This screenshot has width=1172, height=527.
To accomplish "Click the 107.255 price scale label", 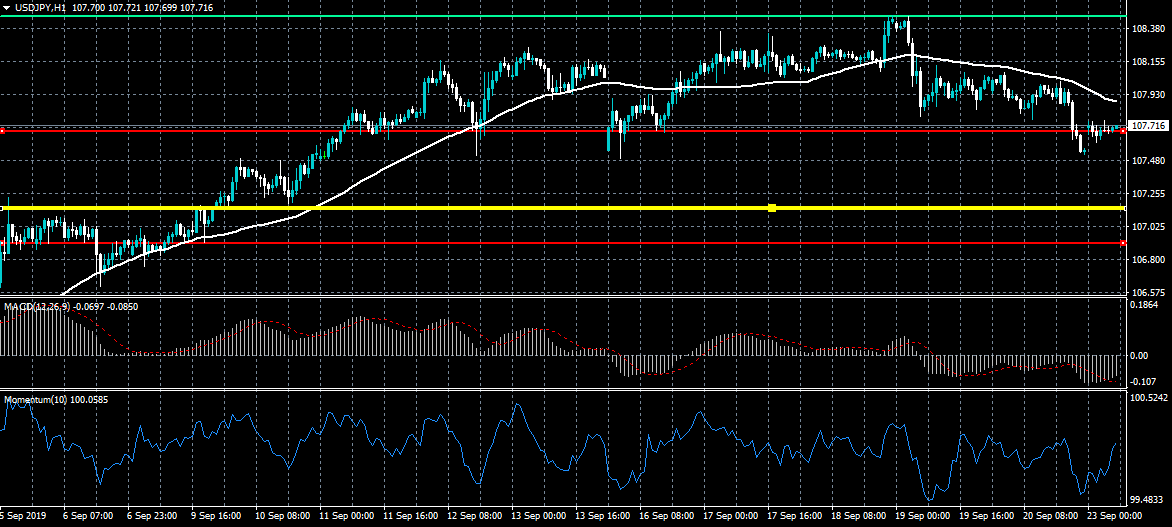I will [x=1148, y=194].
